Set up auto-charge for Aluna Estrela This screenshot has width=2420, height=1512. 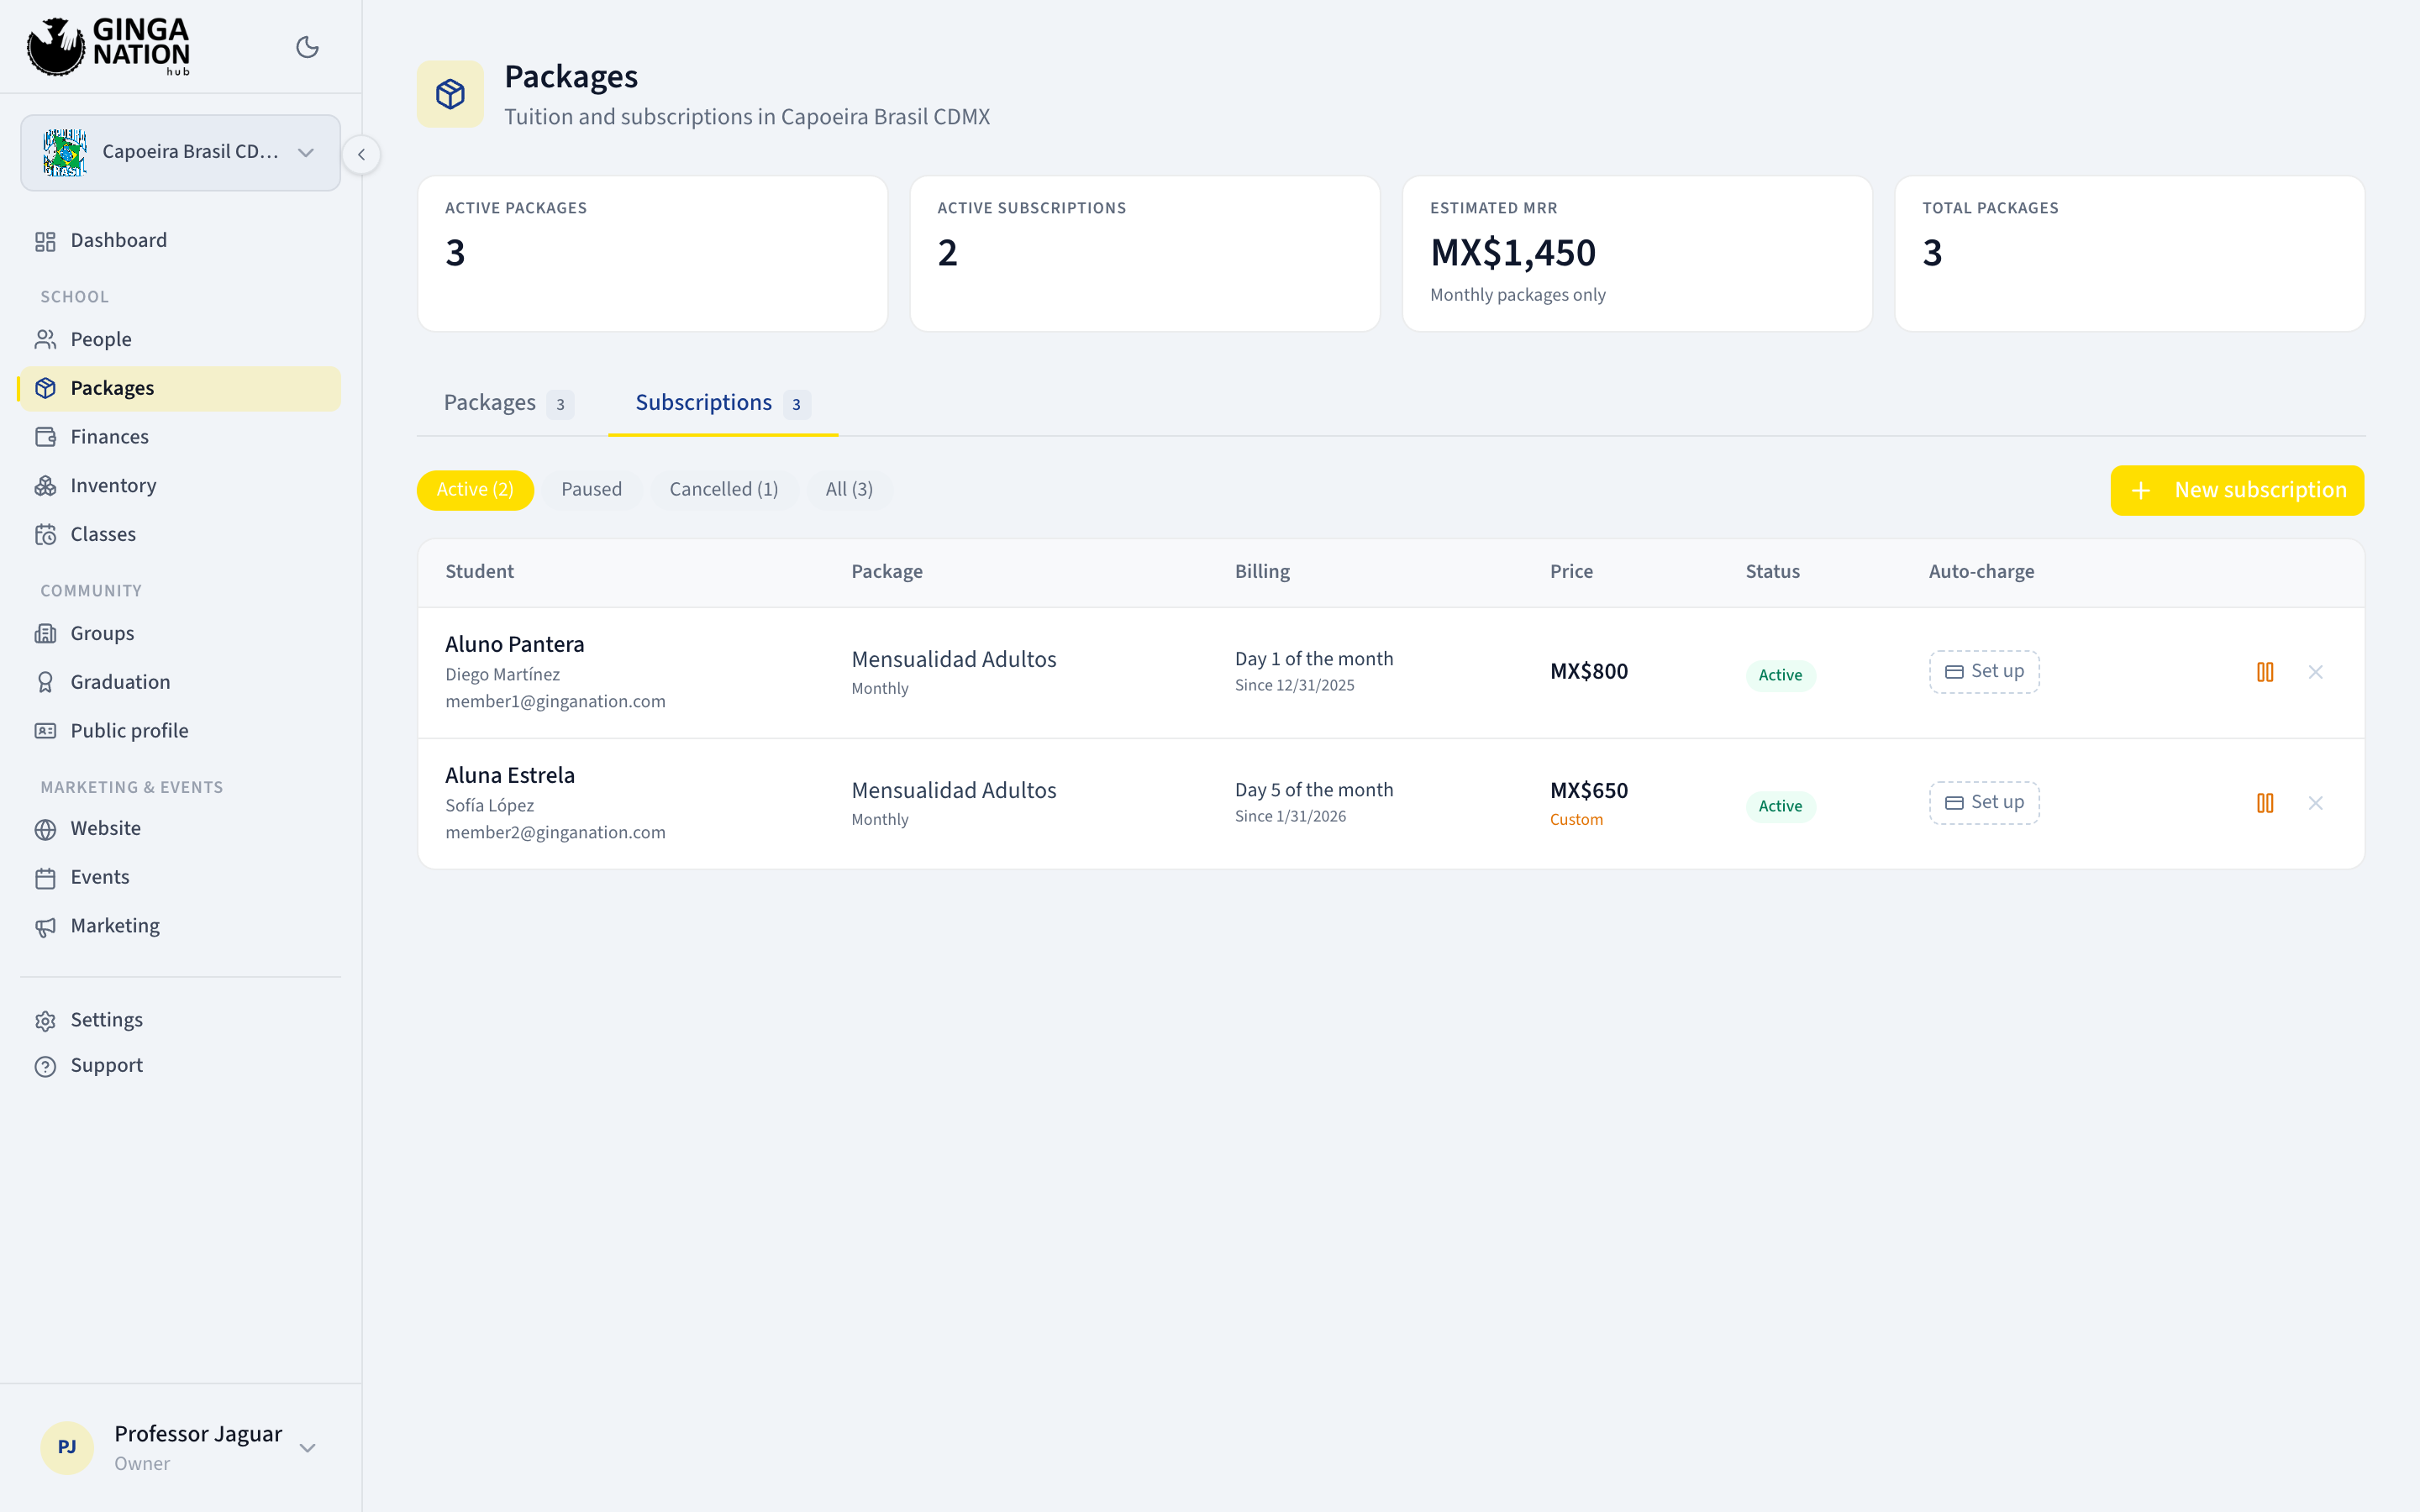[1984, 803]
